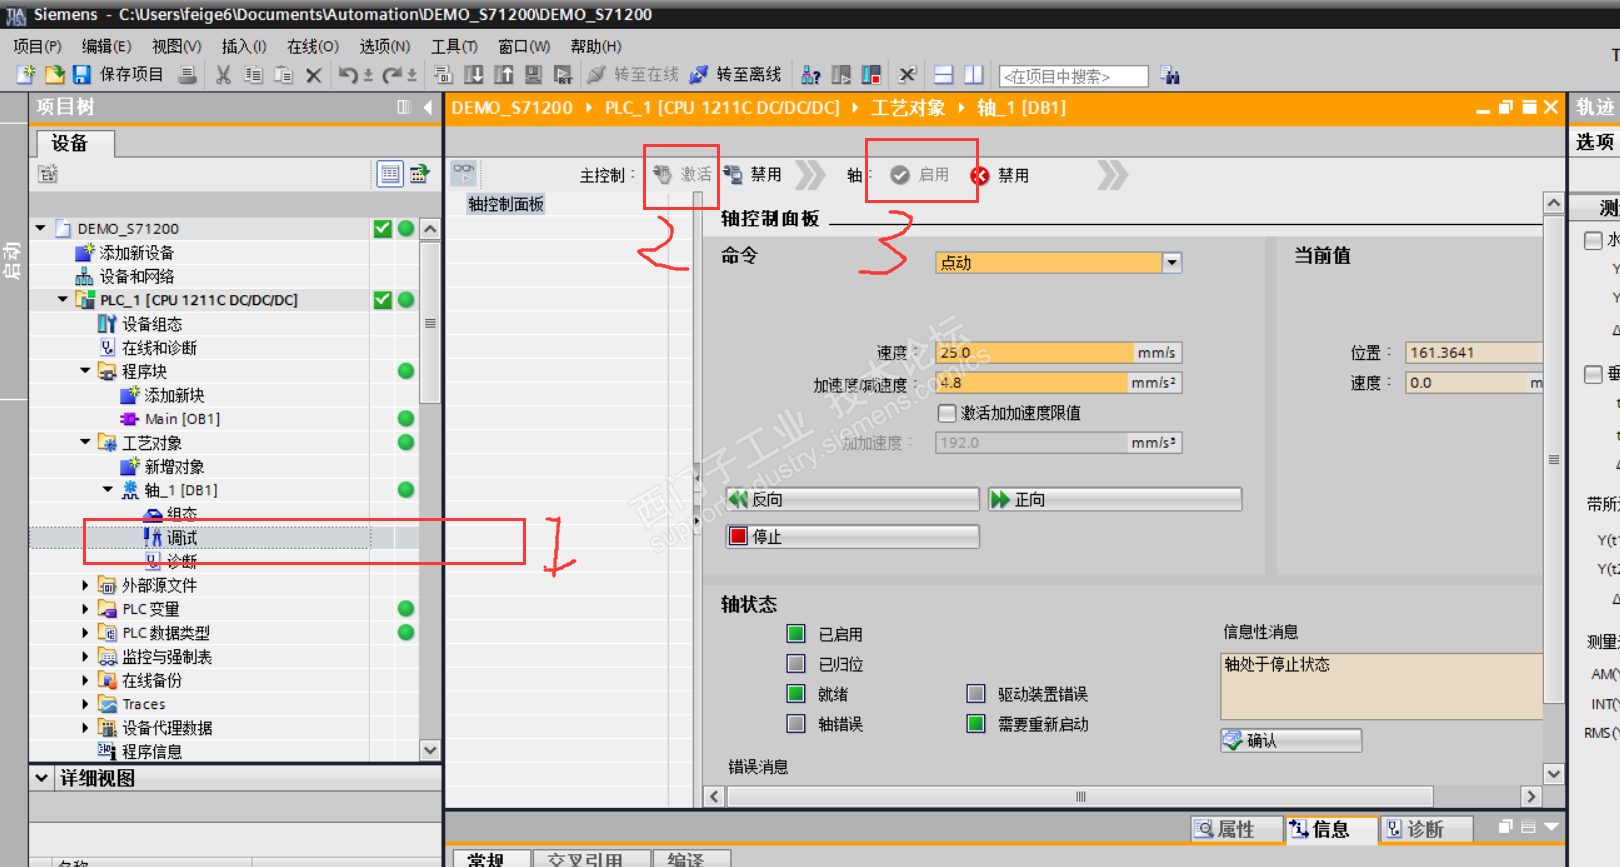
Task: Toggle the 需要重新启动 status indicator
Action: pyautogui.click(x=976, y=723)
